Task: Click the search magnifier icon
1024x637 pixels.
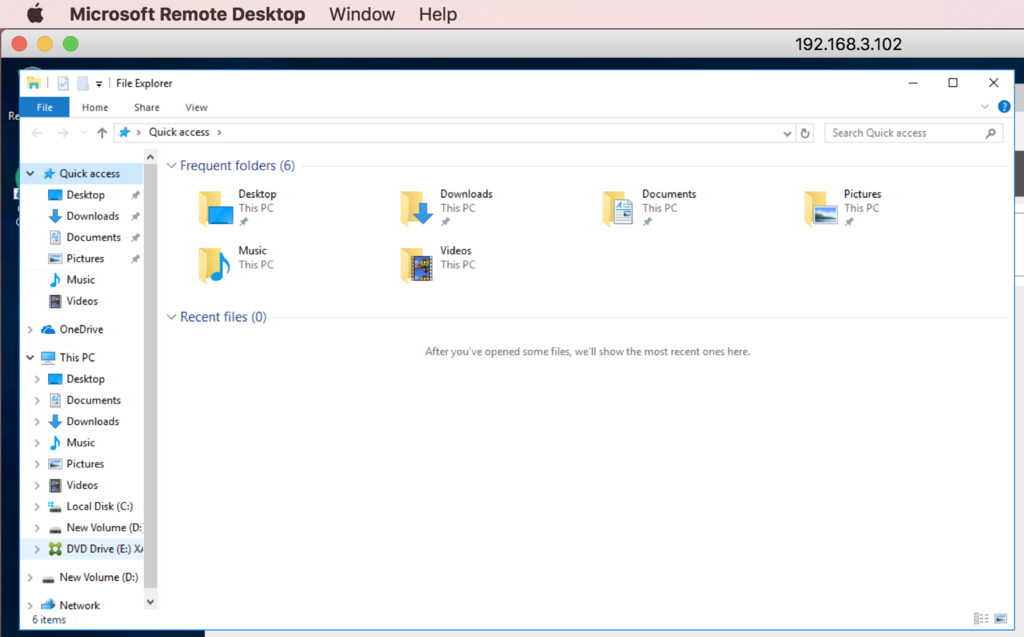Action: pyautogui.click(x=990, y=133)
